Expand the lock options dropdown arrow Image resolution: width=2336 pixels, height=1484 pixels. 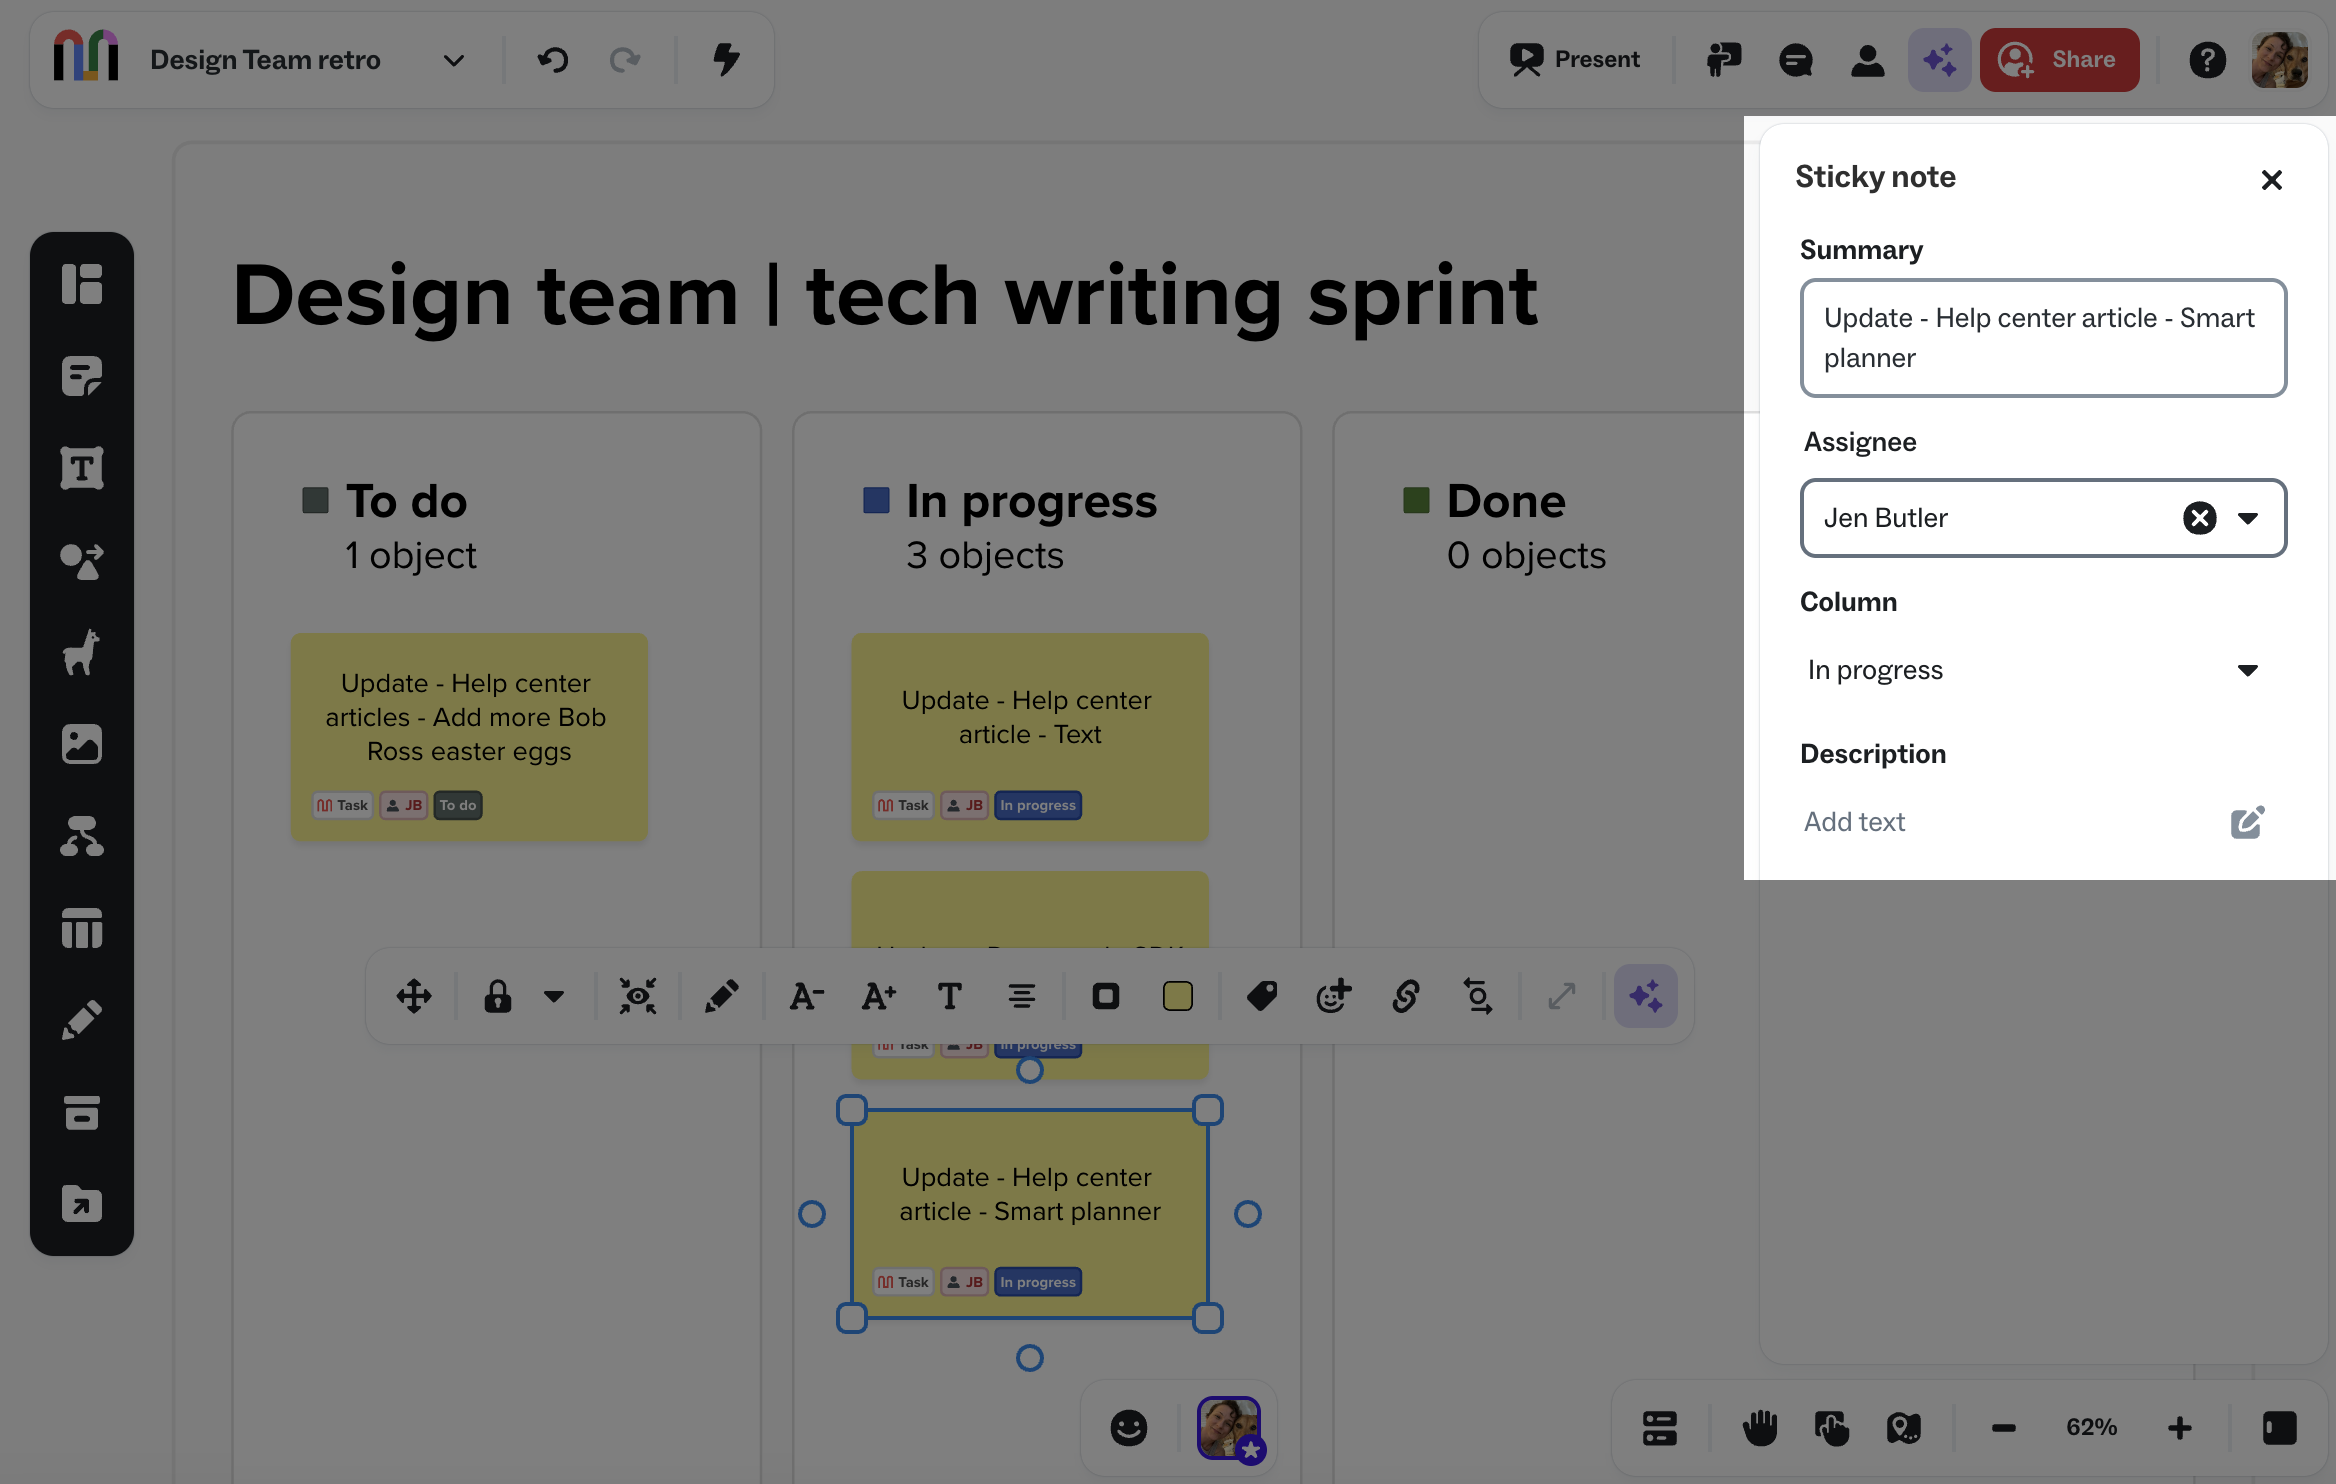point(554,996)
